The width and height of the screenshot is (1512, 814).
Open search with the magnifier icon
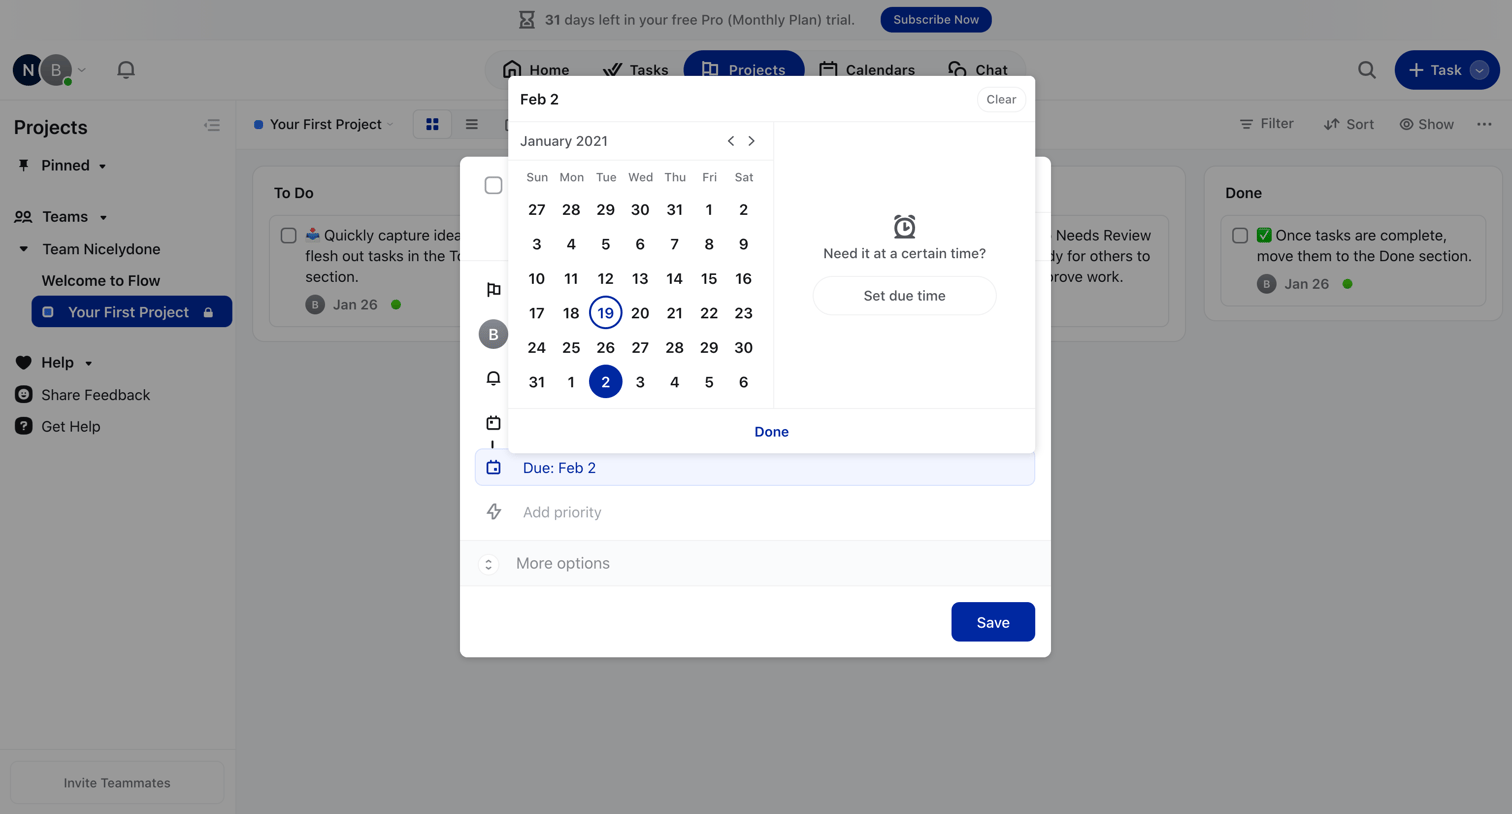1366,70
